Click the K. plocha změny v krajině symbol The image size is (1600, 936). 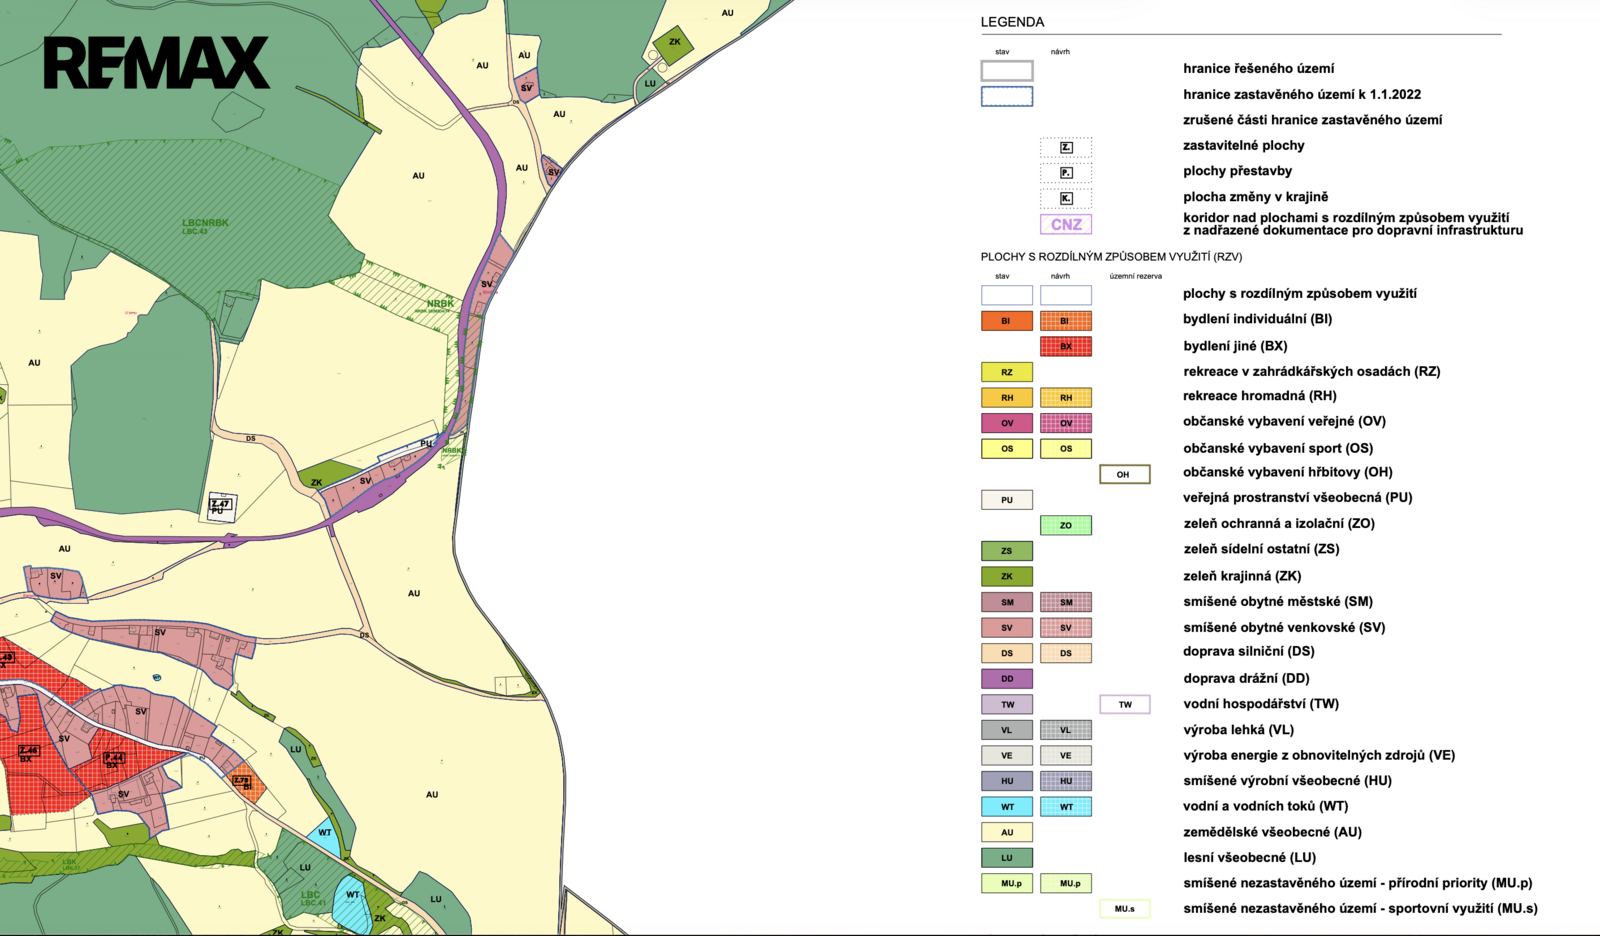(x=1066, y=198)
